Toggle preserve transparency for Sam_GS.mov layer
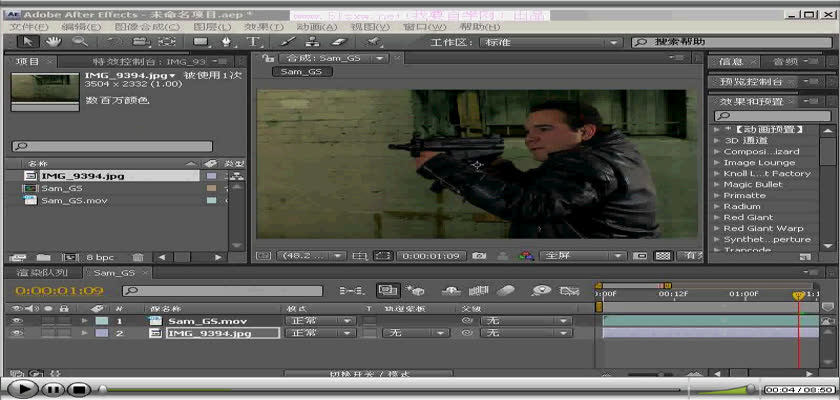Viewport: 840px width, 400px height. coord(369,321)
